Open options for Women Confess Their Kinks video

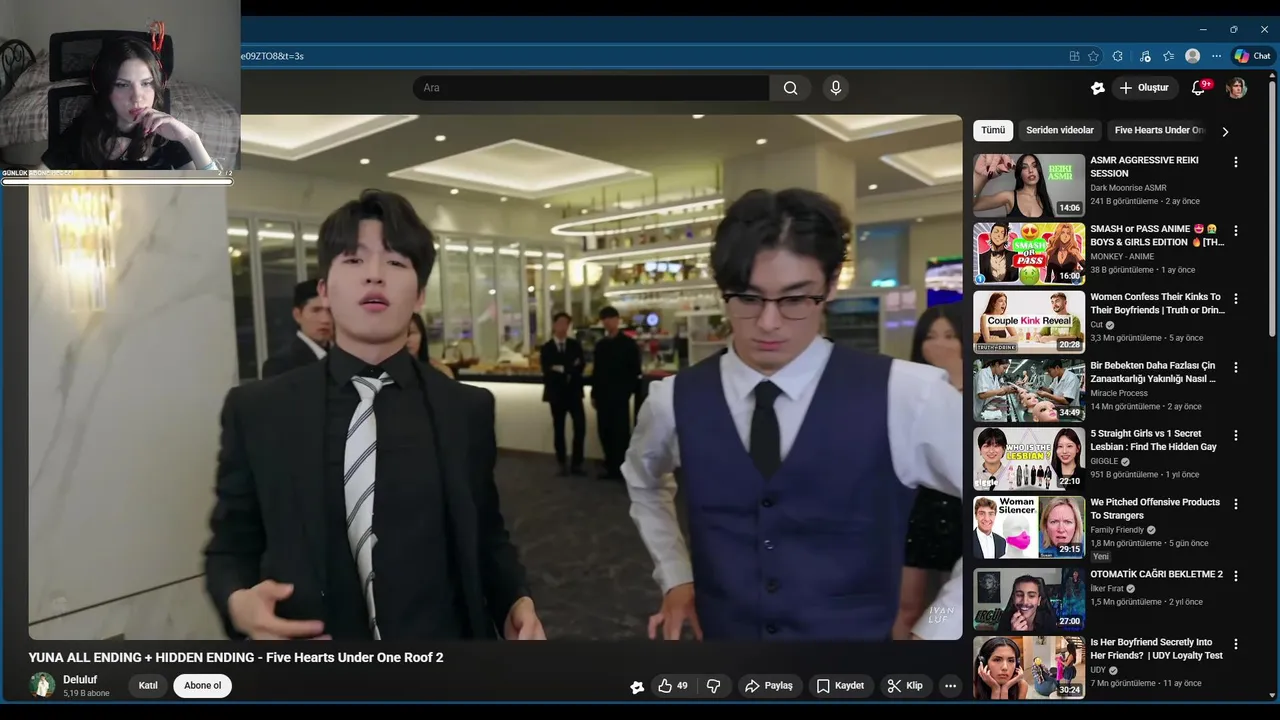point(1236,299)
